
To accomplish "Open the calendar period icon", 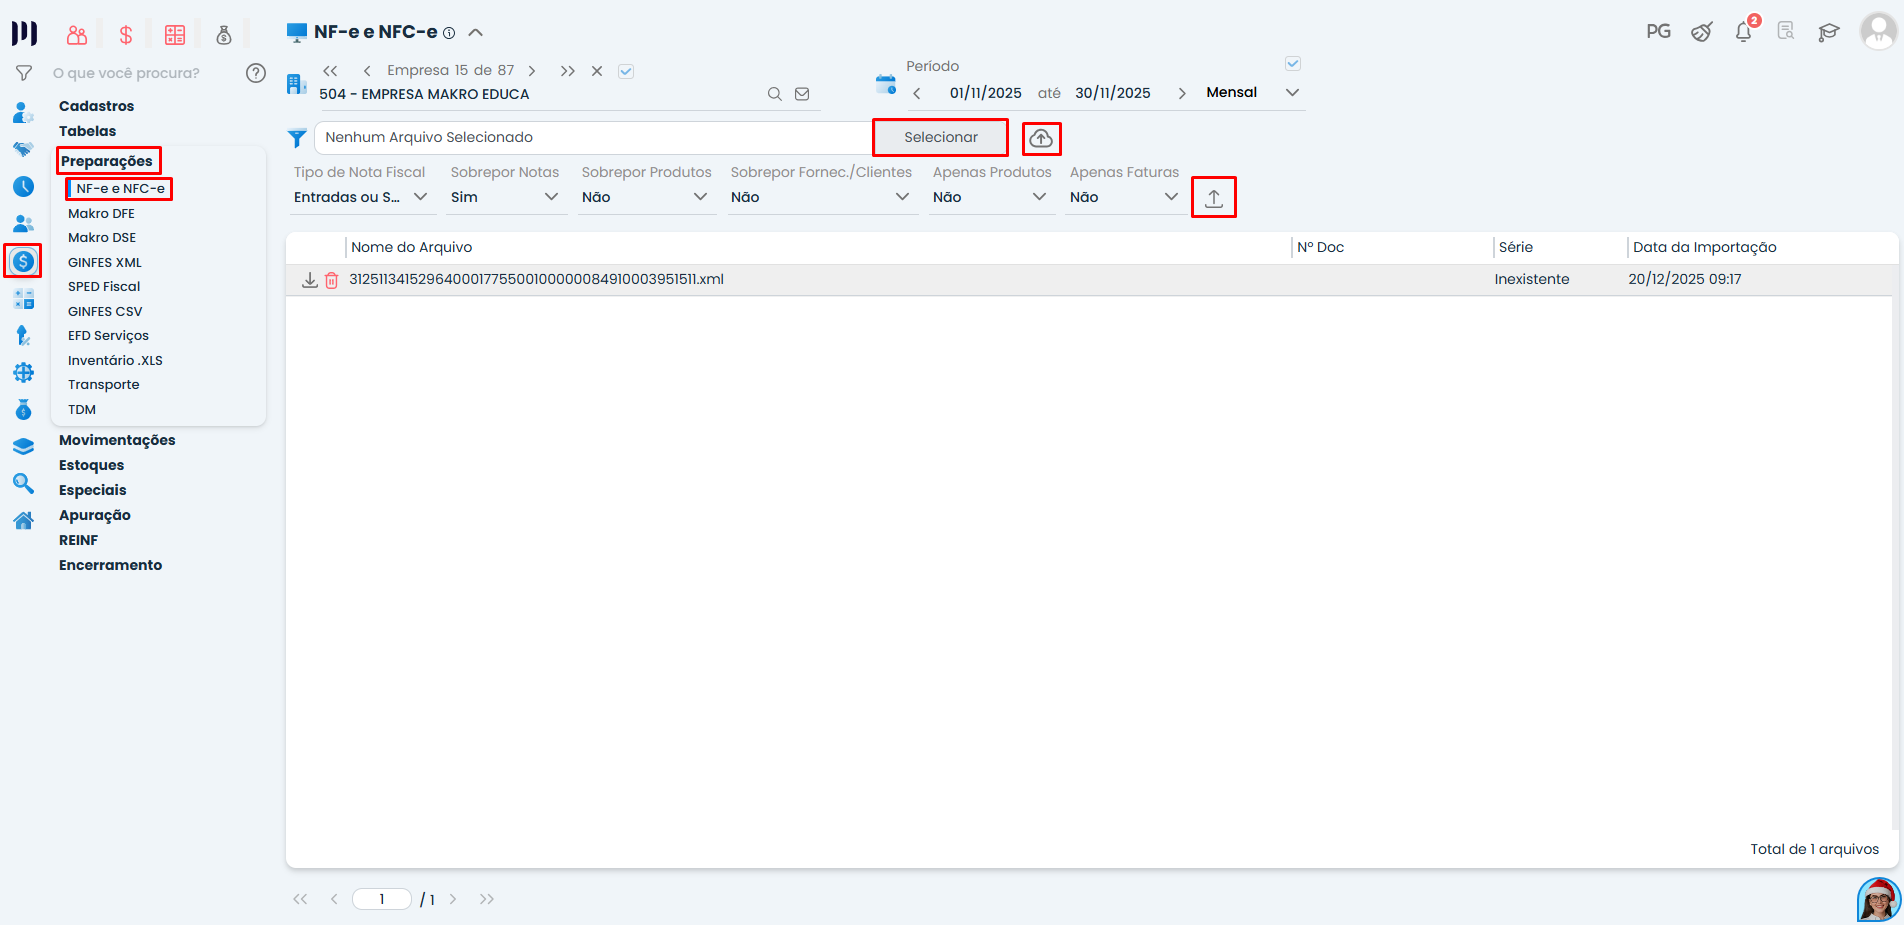I will point(885,84).
